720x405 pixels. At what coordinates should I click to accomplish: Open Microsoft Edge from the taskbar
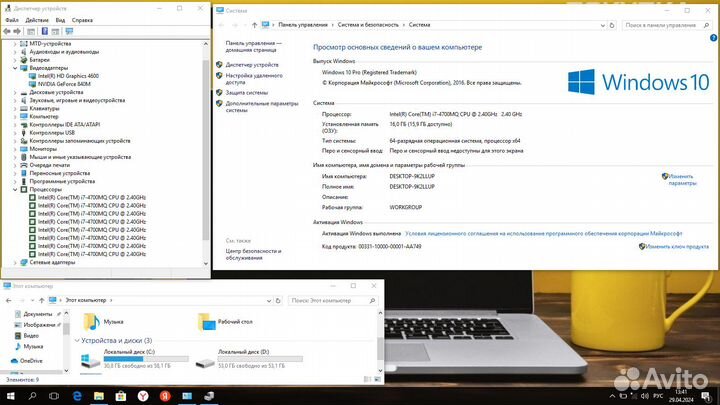coord(77,396)
